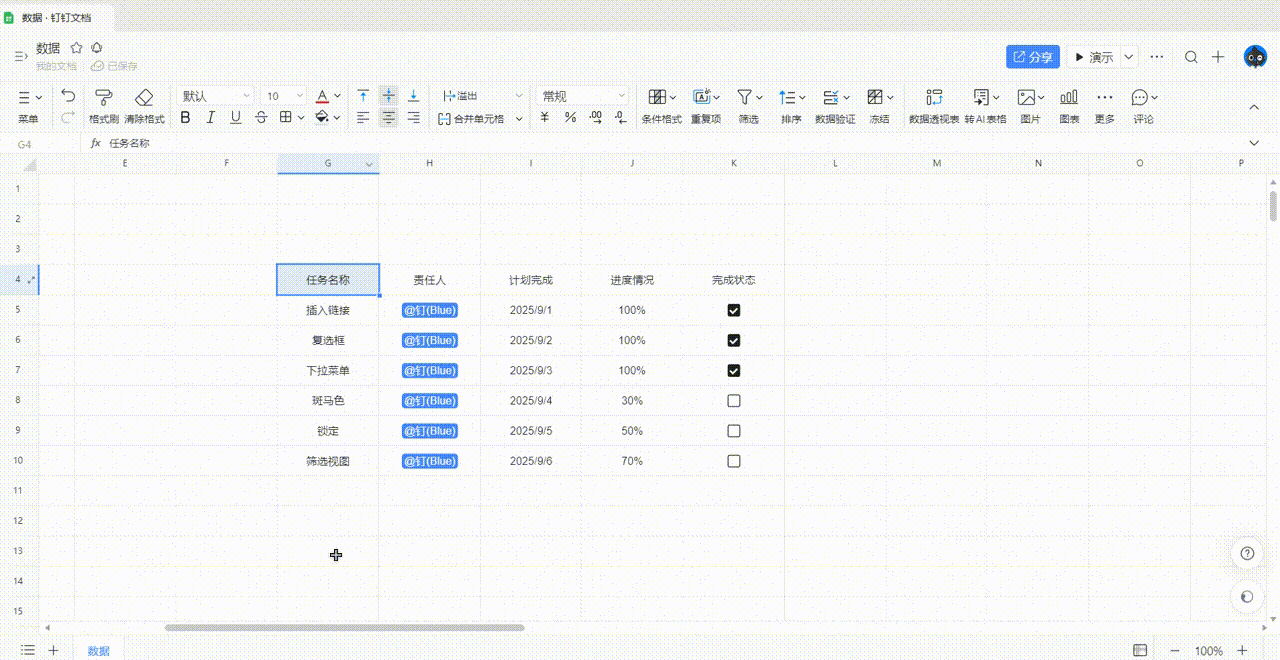1280x660 pixels.
Task: Check the 斑马色 completion checkbox
Action: click(734, 401)
